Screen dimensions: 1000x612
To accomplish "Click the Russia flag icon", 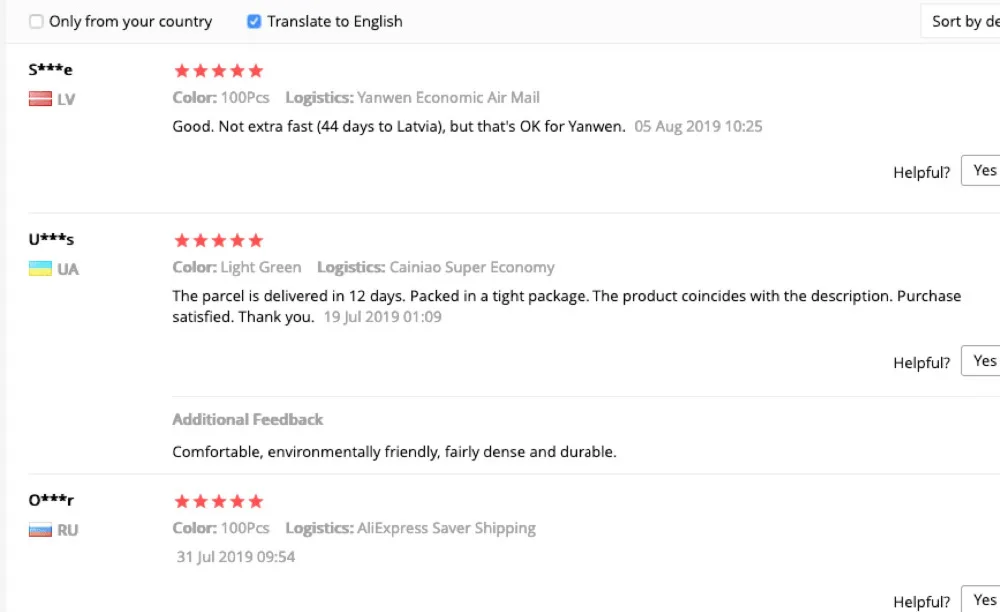I will click(x=40, y=530).
